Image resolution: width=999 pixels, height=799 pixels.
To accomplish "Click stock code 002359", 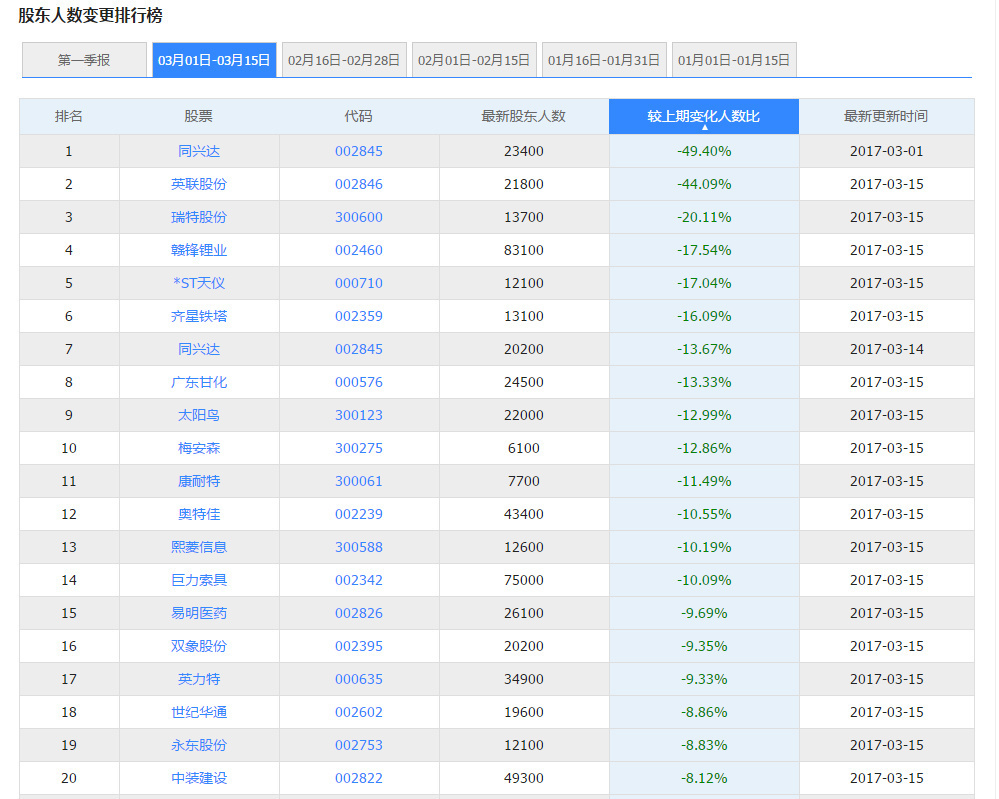I will pyautogui.click(x=359, y=316).
